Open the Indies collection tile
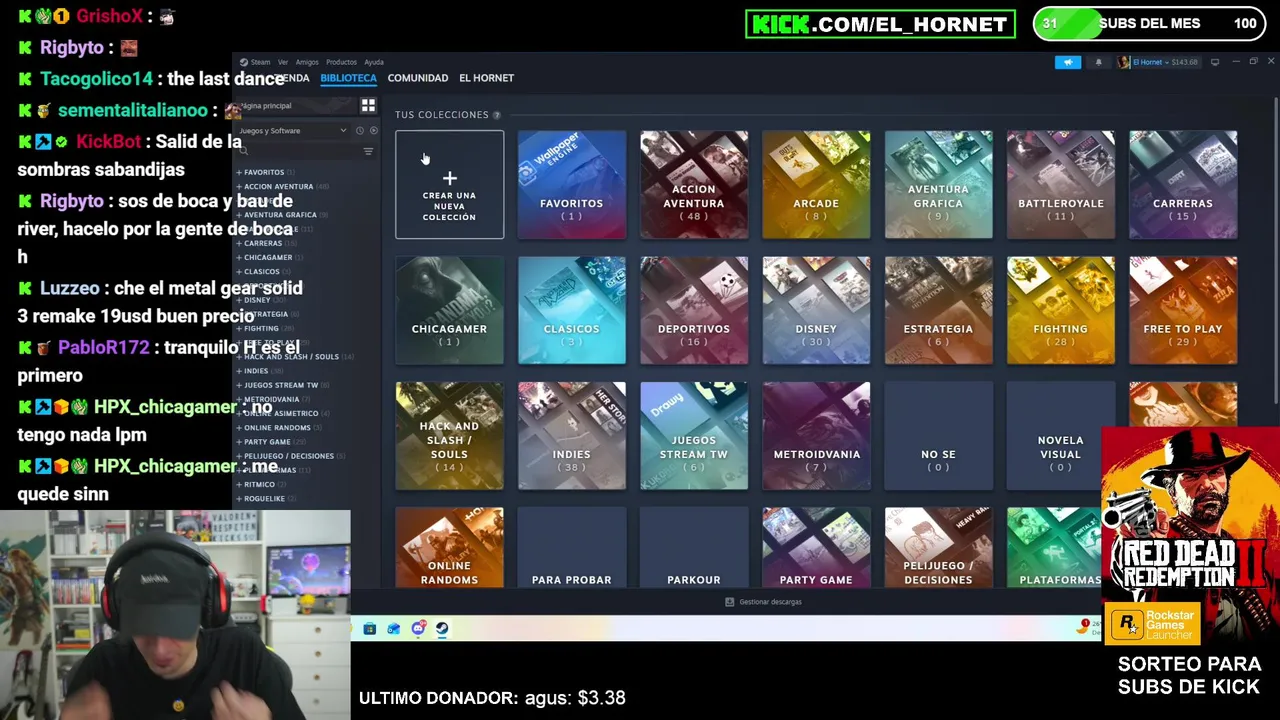1280x720 pixels. [572, 436]
